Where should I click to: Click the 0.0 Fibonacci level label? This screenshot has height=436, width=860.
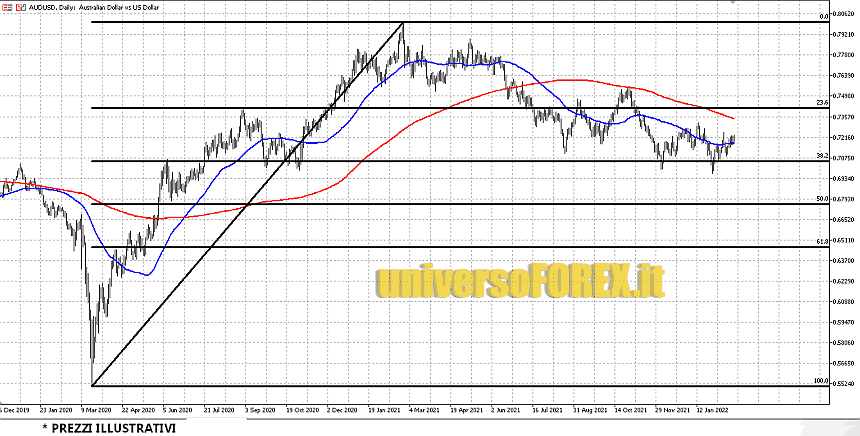(x=823, y=17)
